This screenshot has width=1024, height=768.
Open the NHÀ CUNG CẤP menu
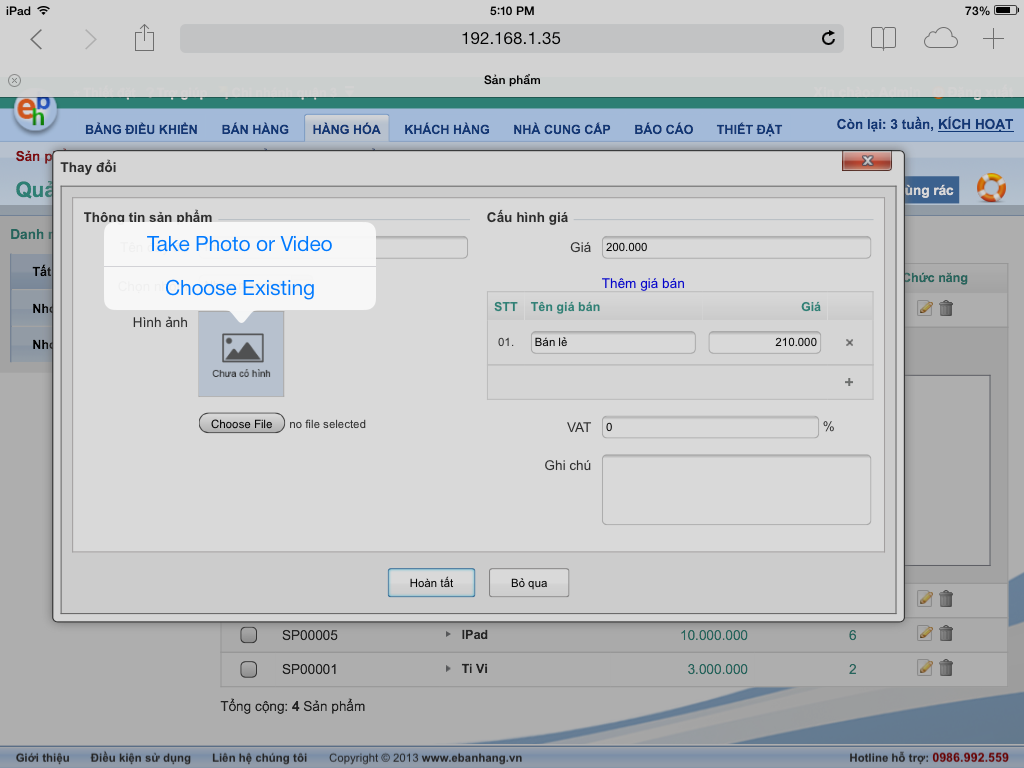coord(562,129)
